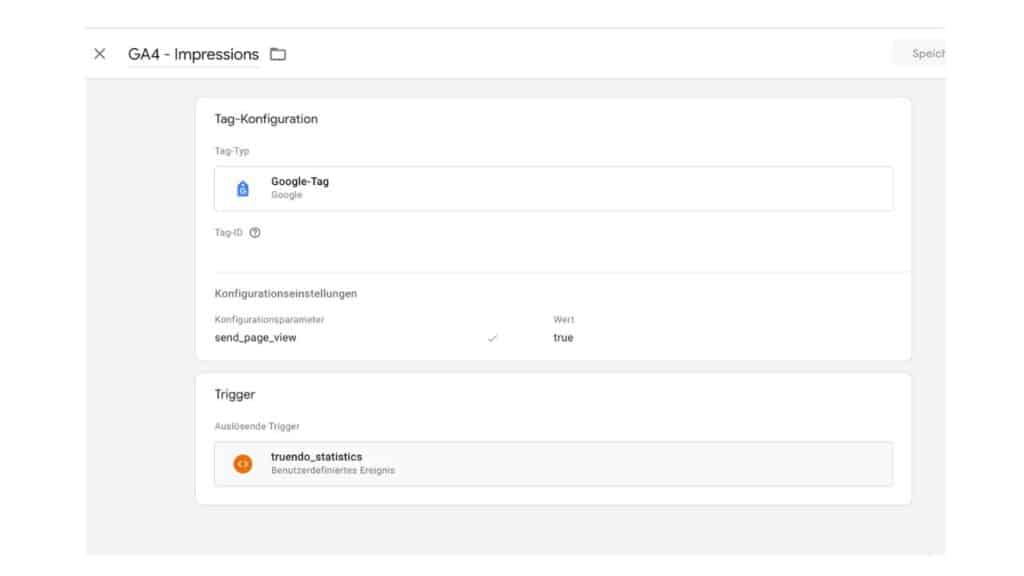The height and width of the screenshot is (576, 1024).
Task: Open the truendo_statistics trigger row
Action: [554, 464]
